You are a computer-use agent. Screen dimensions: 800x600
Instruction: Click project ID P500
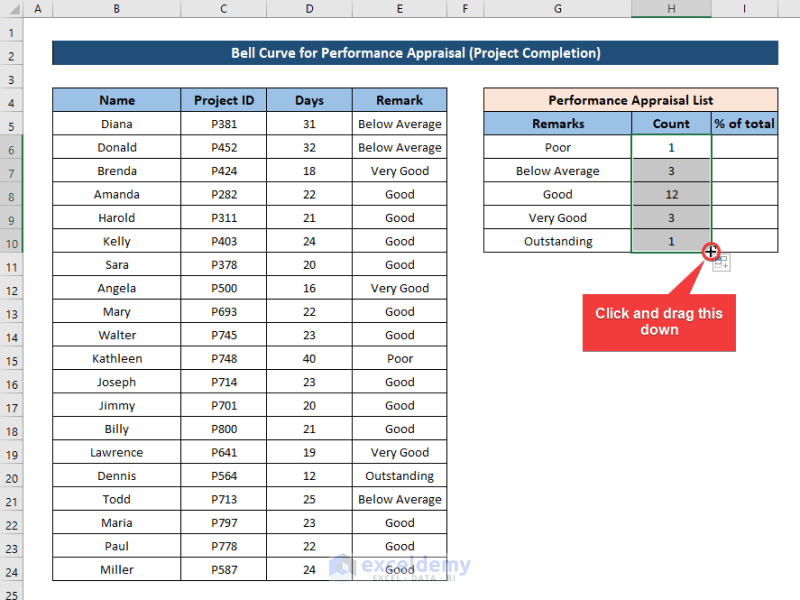(x=223, y=288)
